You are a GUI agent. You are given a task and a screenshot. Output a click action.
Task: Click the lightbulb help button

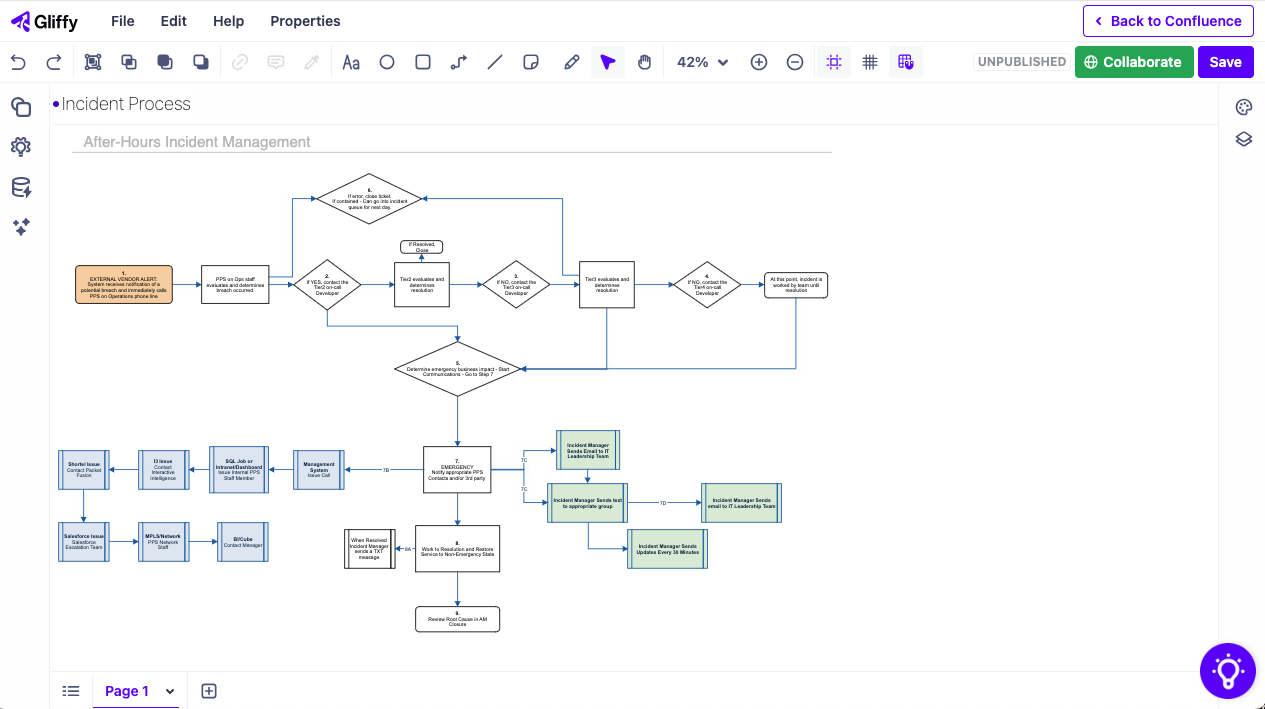coord(1228,670)
